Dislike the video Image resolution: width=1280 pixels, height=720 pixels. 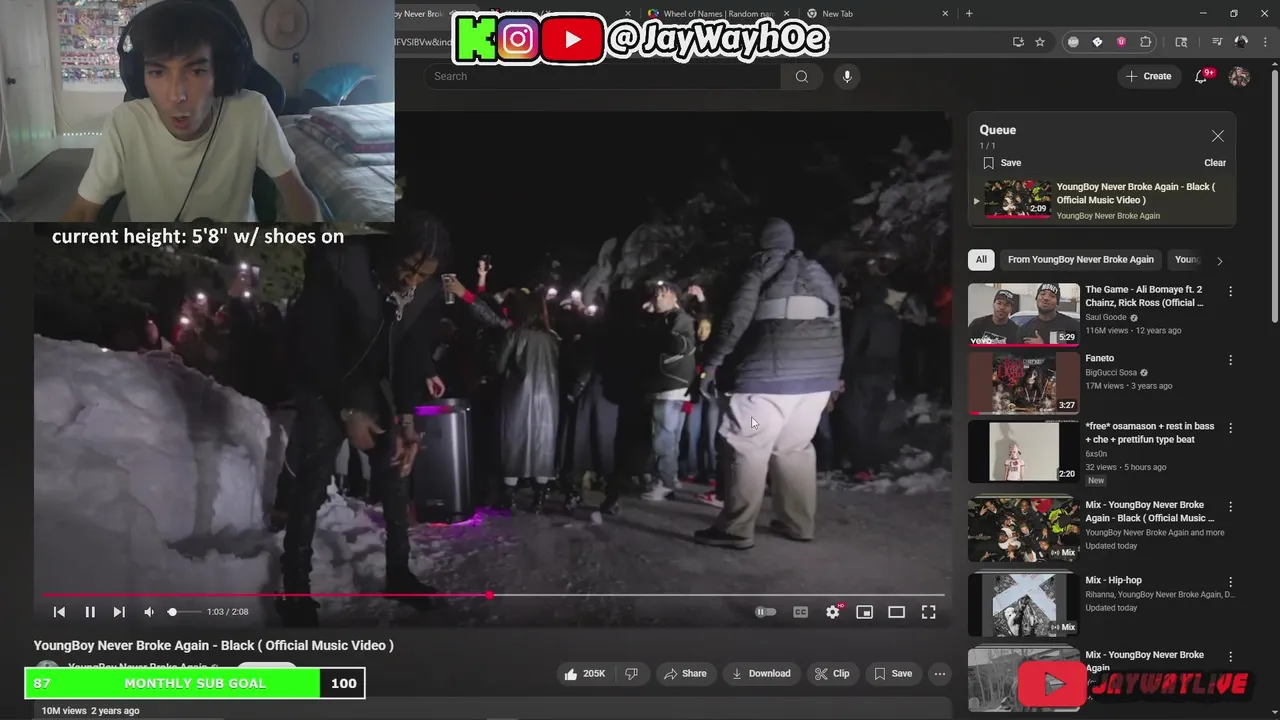(631, 674)
